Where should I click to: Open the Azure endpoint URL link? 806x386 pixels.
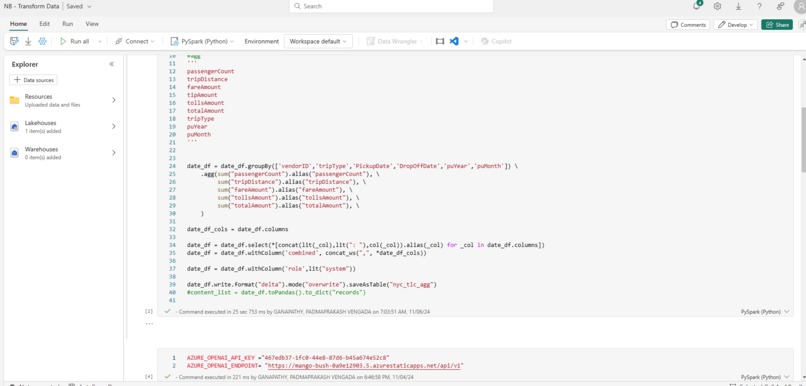[364, 365]
